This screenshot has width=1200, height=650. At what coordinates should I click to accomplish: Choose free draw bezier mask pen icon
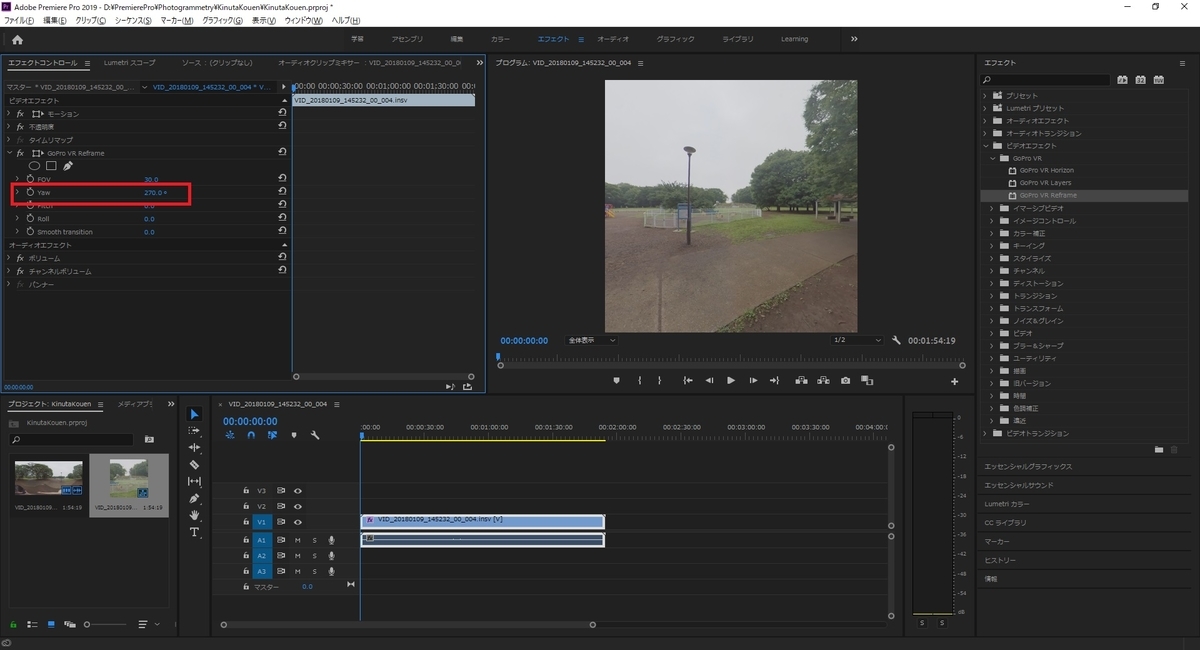tap(68, 166)
